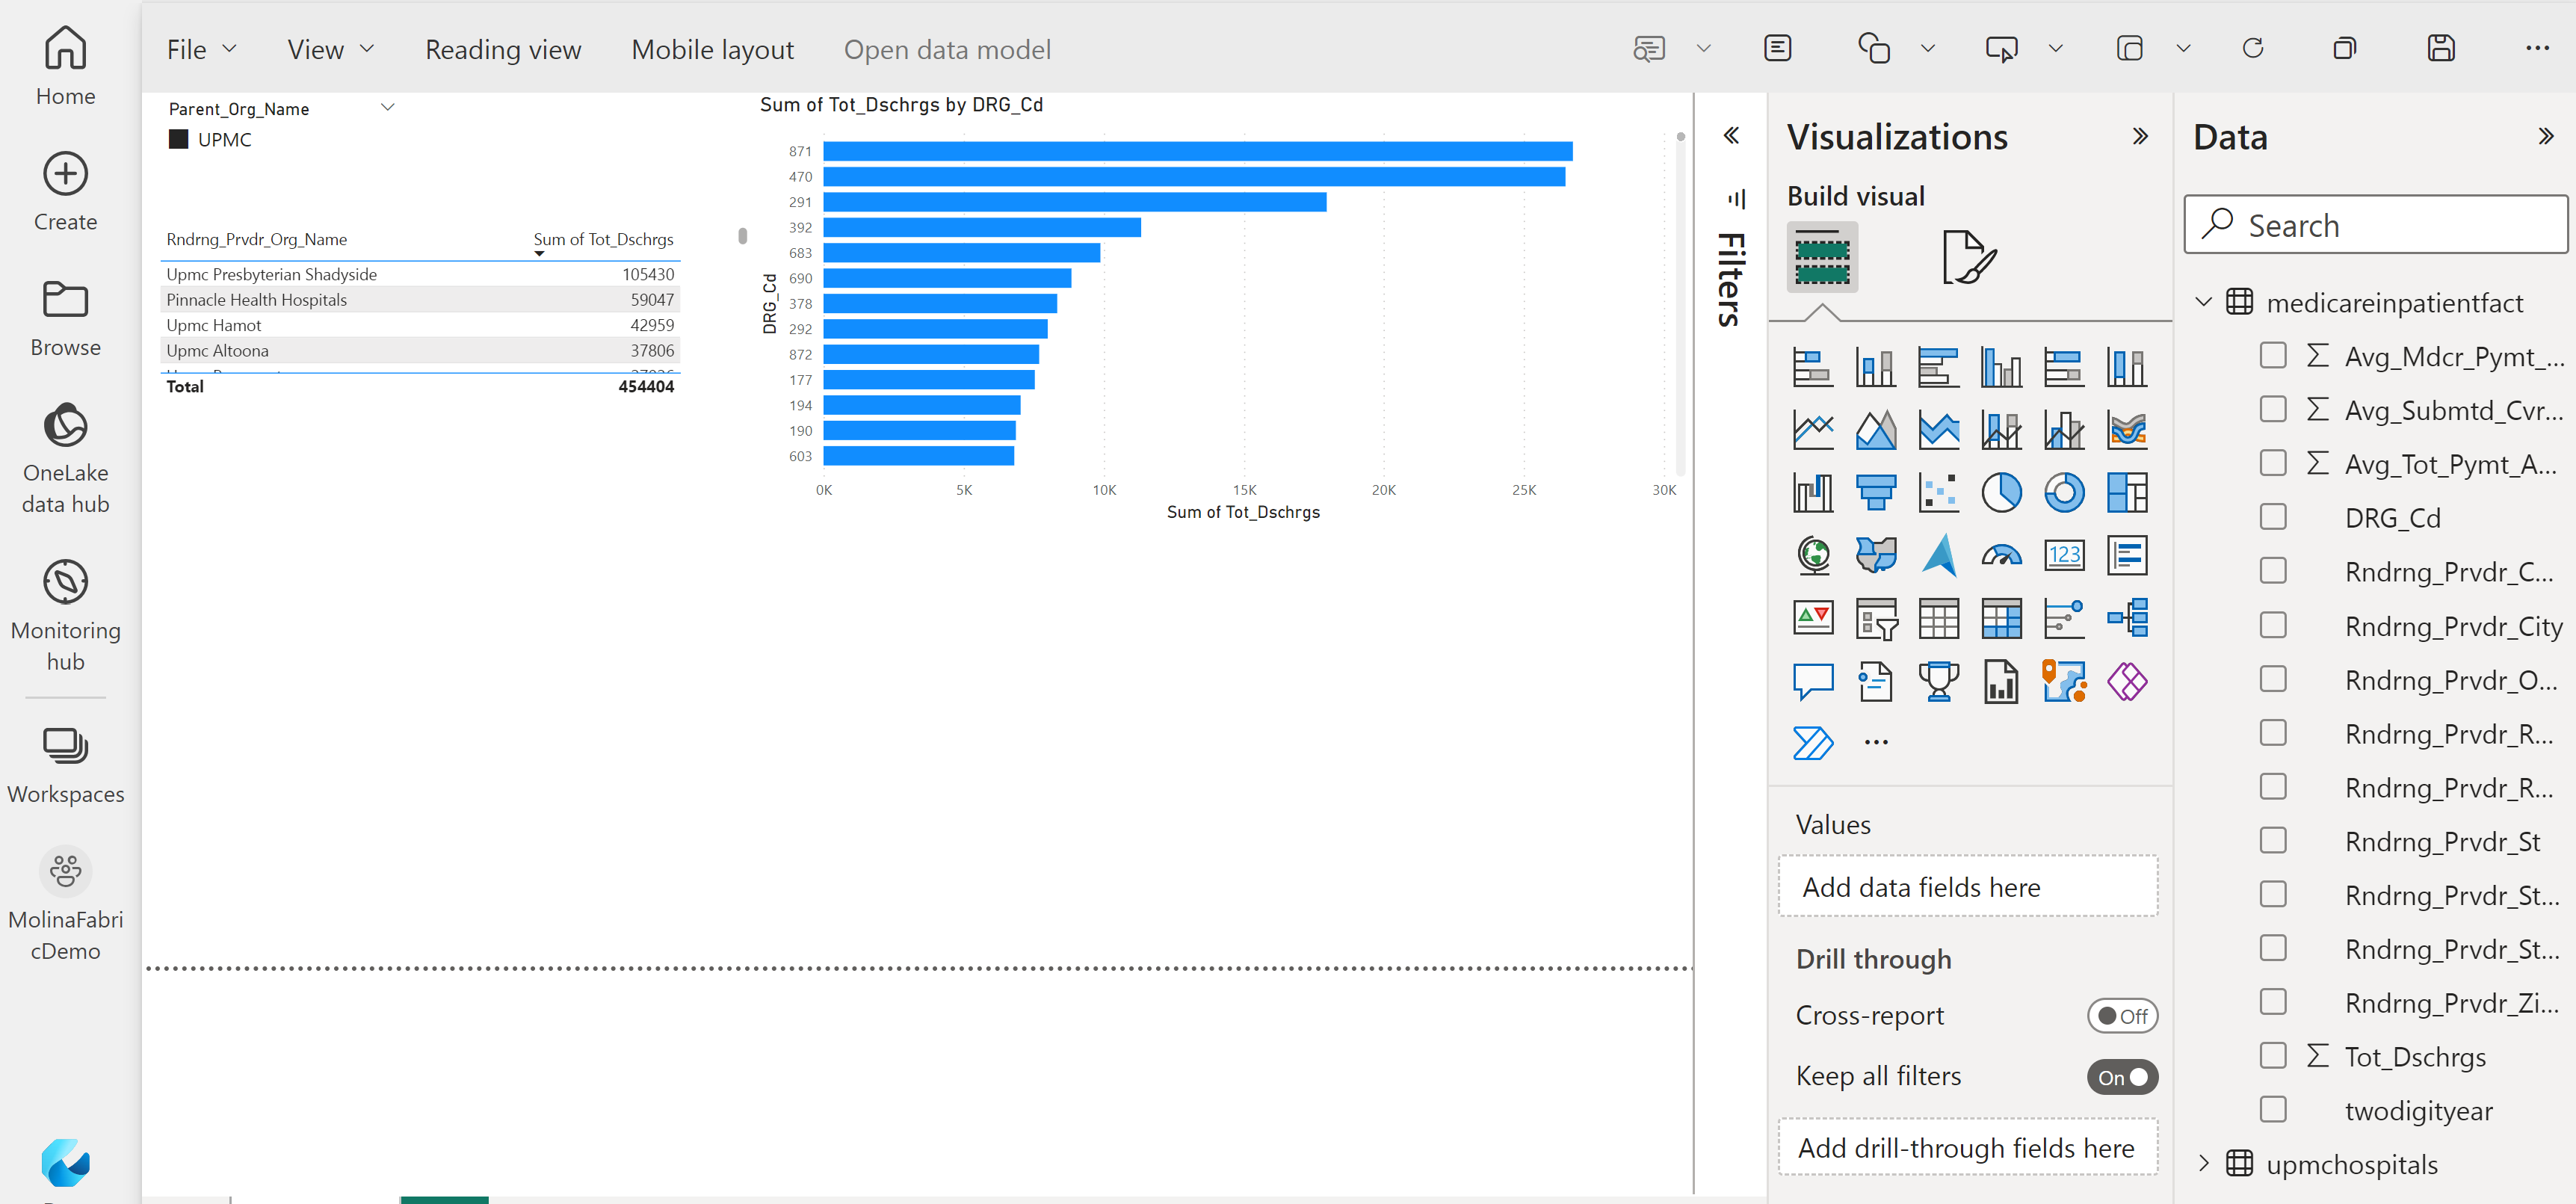Open the View menu

330,49
